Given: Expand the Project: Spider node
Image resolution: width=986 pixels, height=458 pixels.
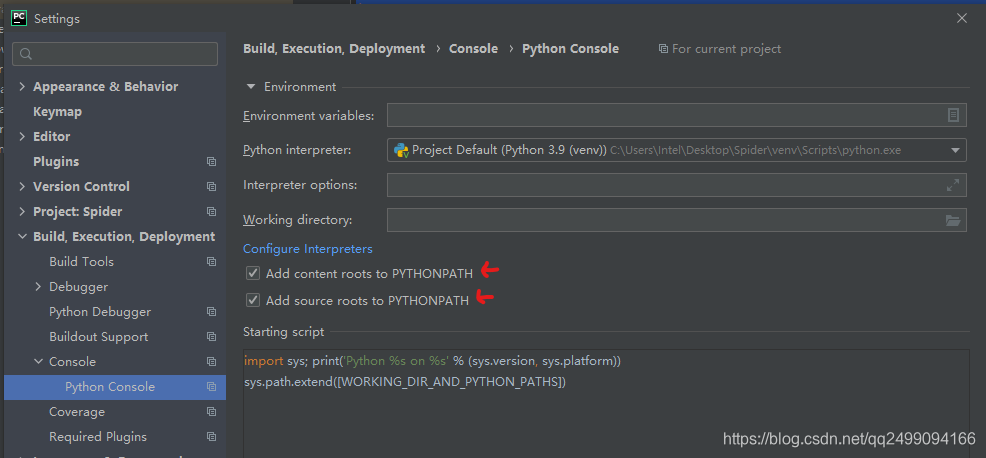Looking at the screenshot, I should pyautogui.click(x=22, y=211).
